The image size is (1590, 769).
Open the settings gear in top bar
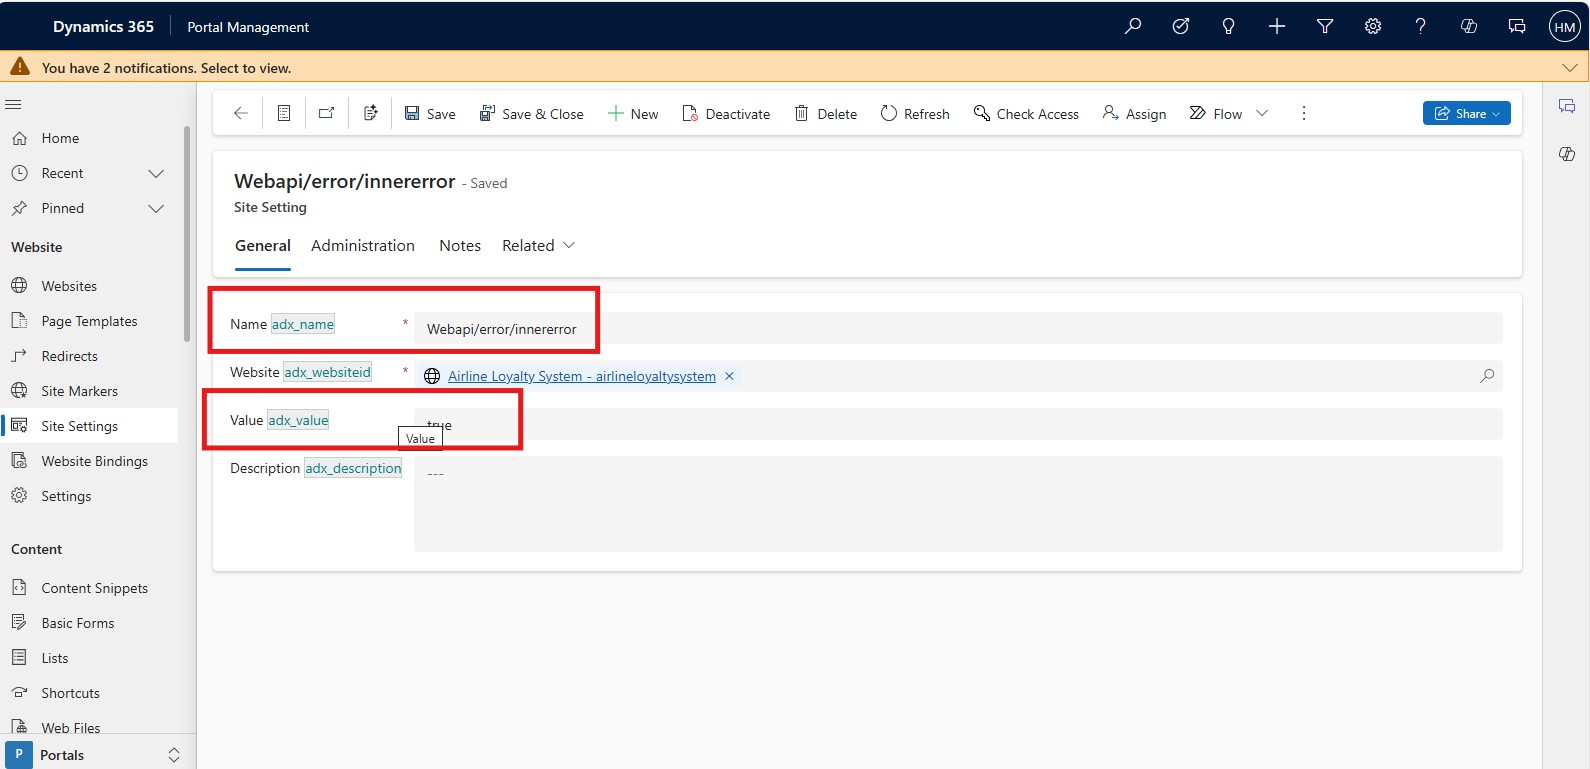click(1373, 27)
